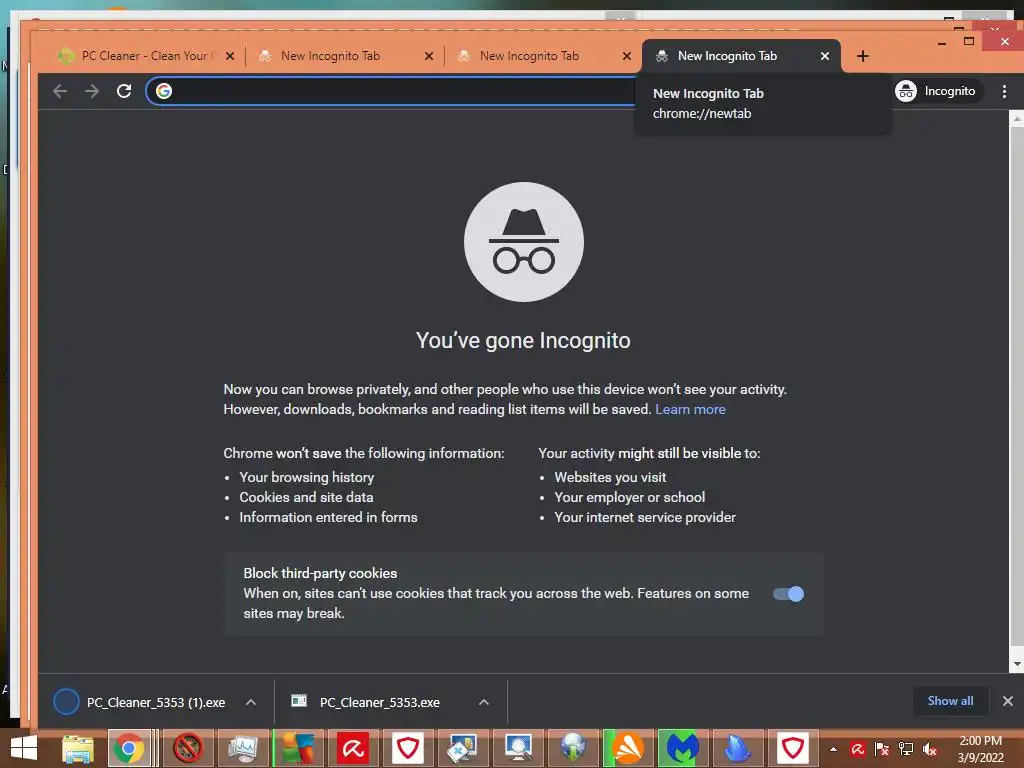
Task: Open the colorful blocks taskbar app
Action: [298, 748]
